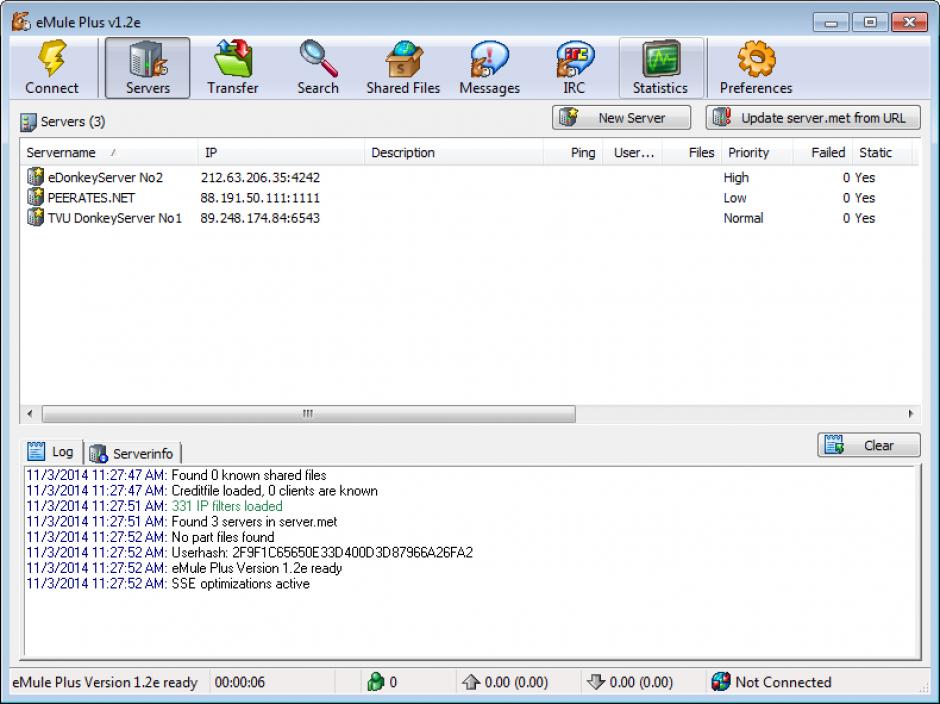Click the right scroll arrow of server list
The image size is (940, 704).
911,414
